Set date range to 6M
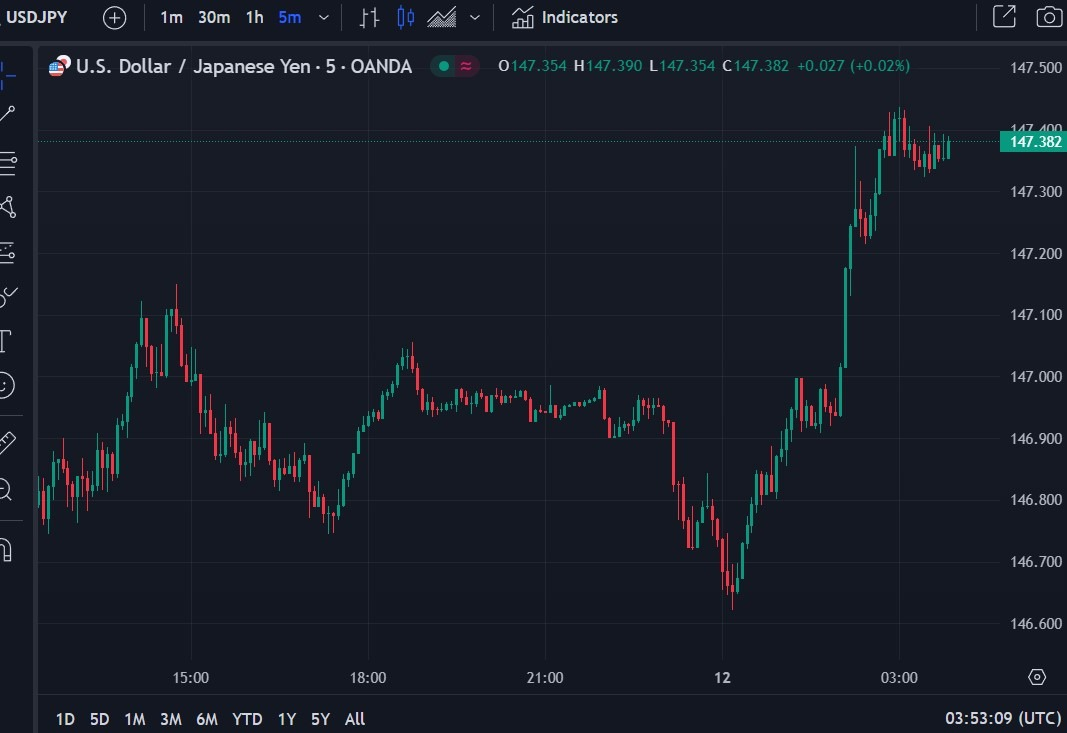The image size is (1067, 733). coord(207,719)
